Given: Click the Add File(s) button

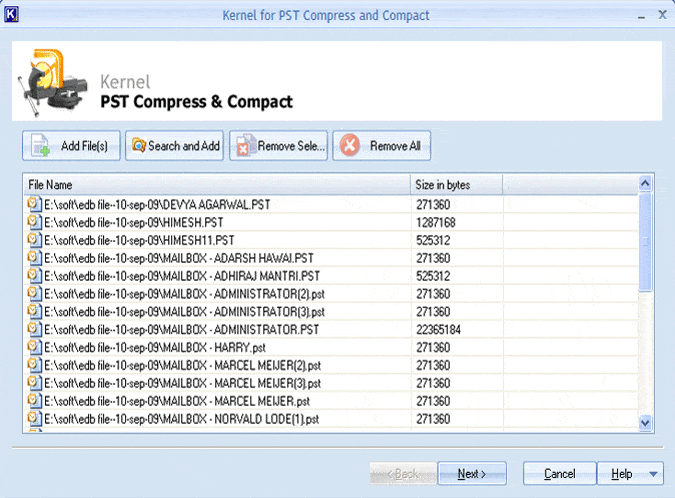Looking at the screenshot, I should pyautogui.click(x=71, y=146).
